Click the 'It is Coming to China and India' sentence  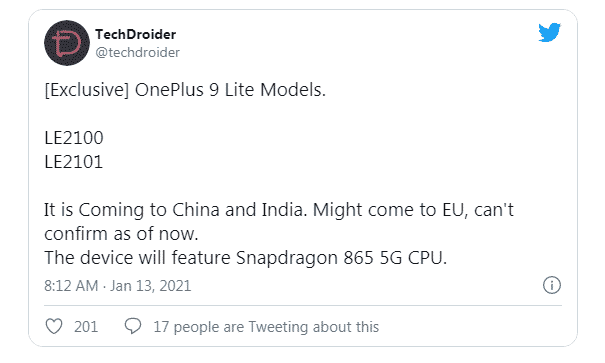pos(175,210)
